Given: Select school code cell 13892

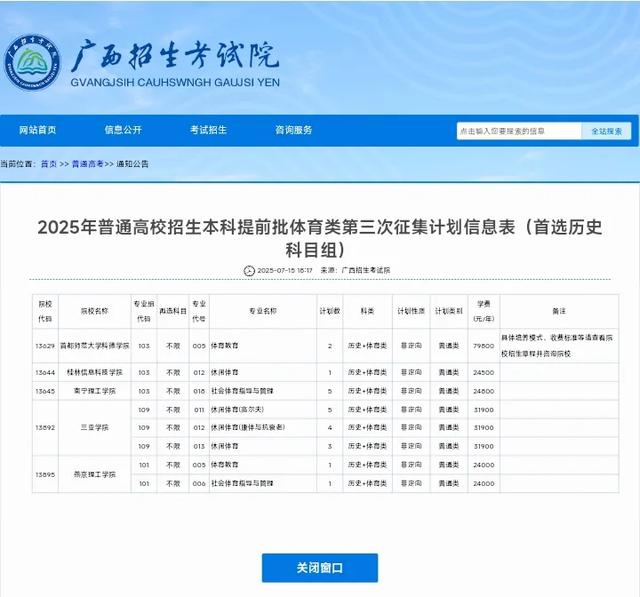Looking at the screenshot, I should [45, 428].
